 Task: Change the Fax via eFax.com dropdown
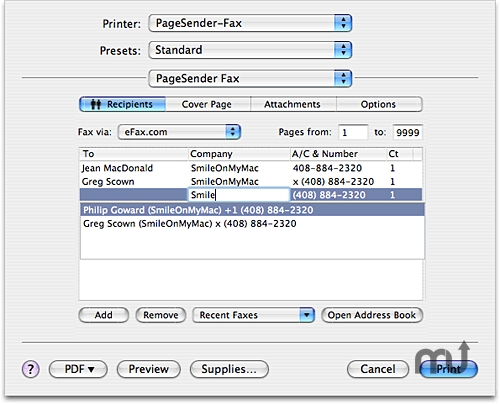[x=179, y=132]
